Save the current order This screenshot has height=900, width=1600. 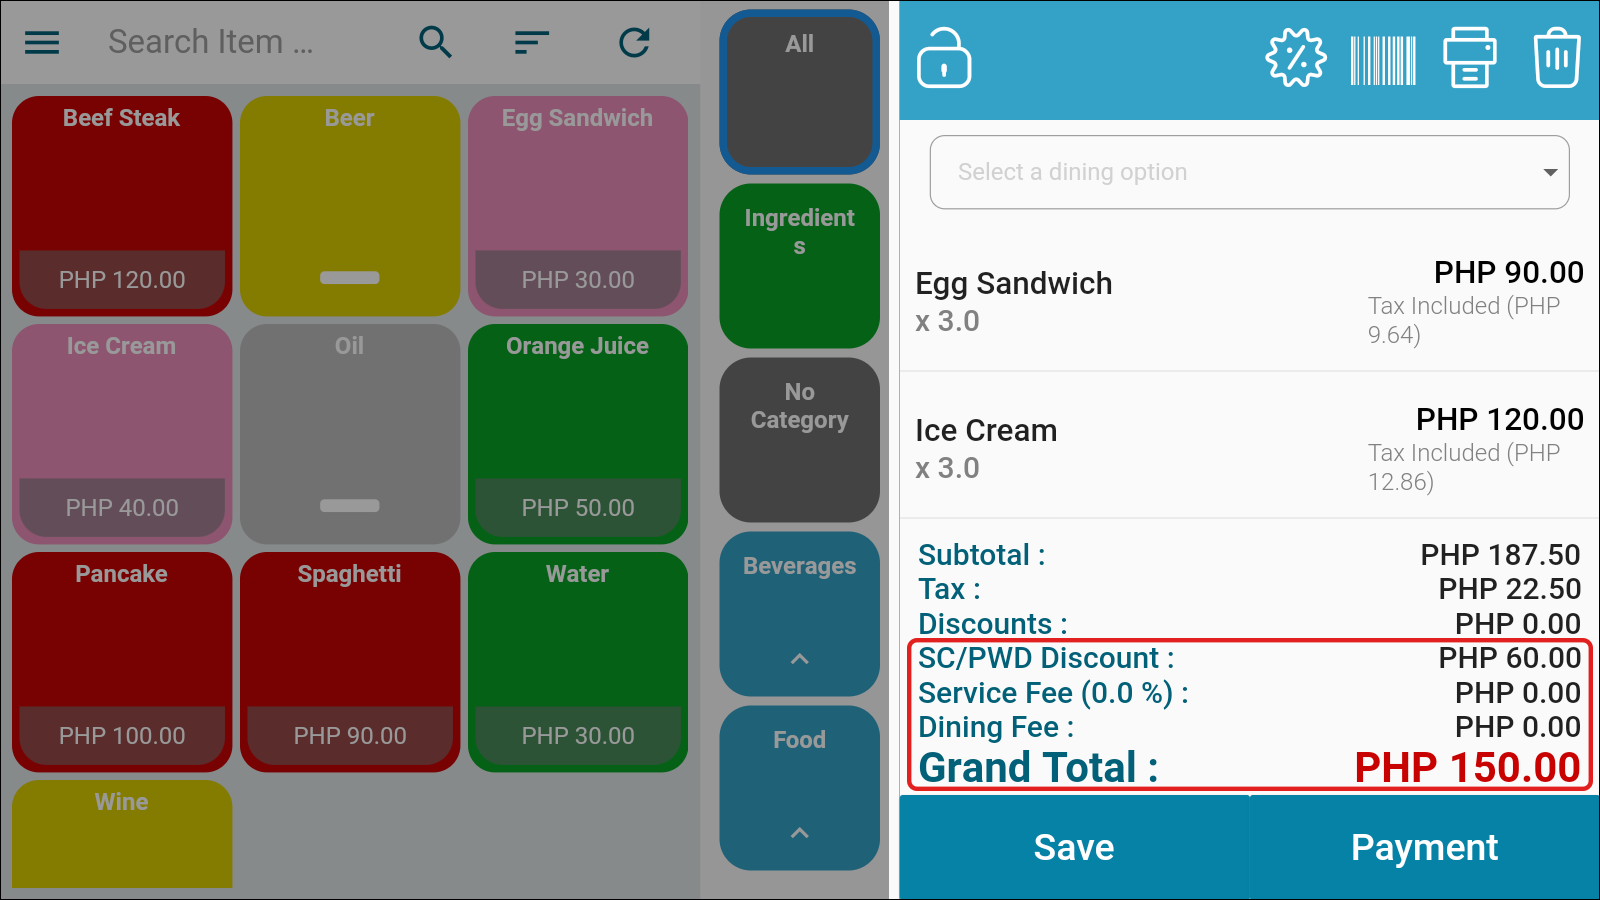1074,847
